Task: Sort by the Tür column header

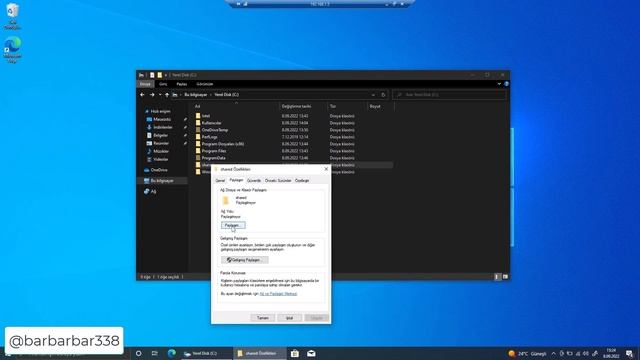Action: 347,107
